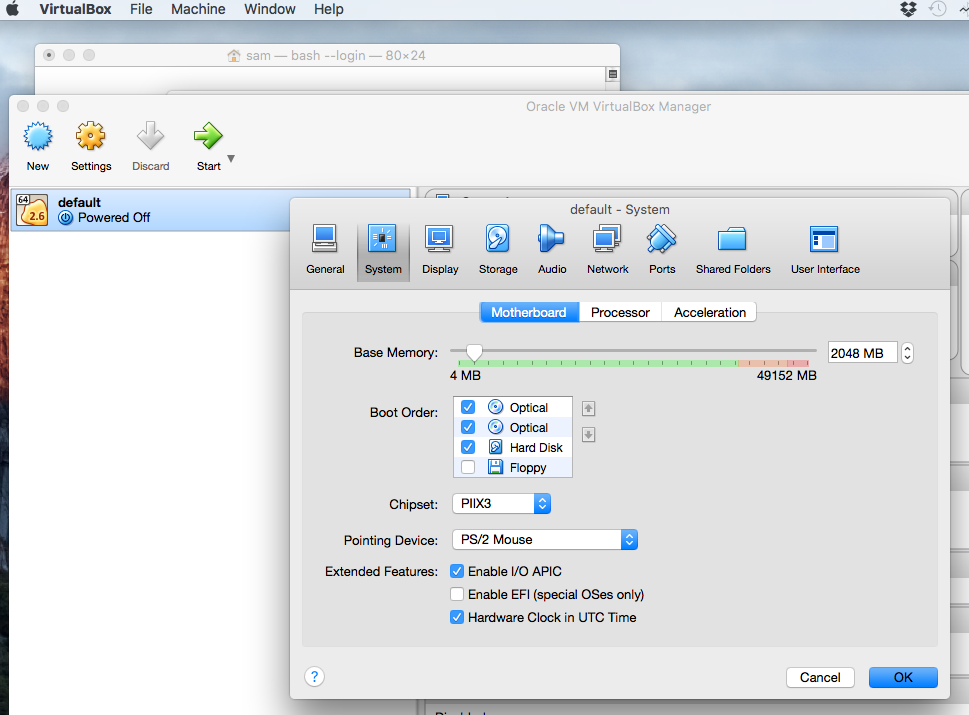Viewport: 969px width, 715px height.
Task: Open the Network settings section
Action: pyautogui.click(x=607, y=250)
